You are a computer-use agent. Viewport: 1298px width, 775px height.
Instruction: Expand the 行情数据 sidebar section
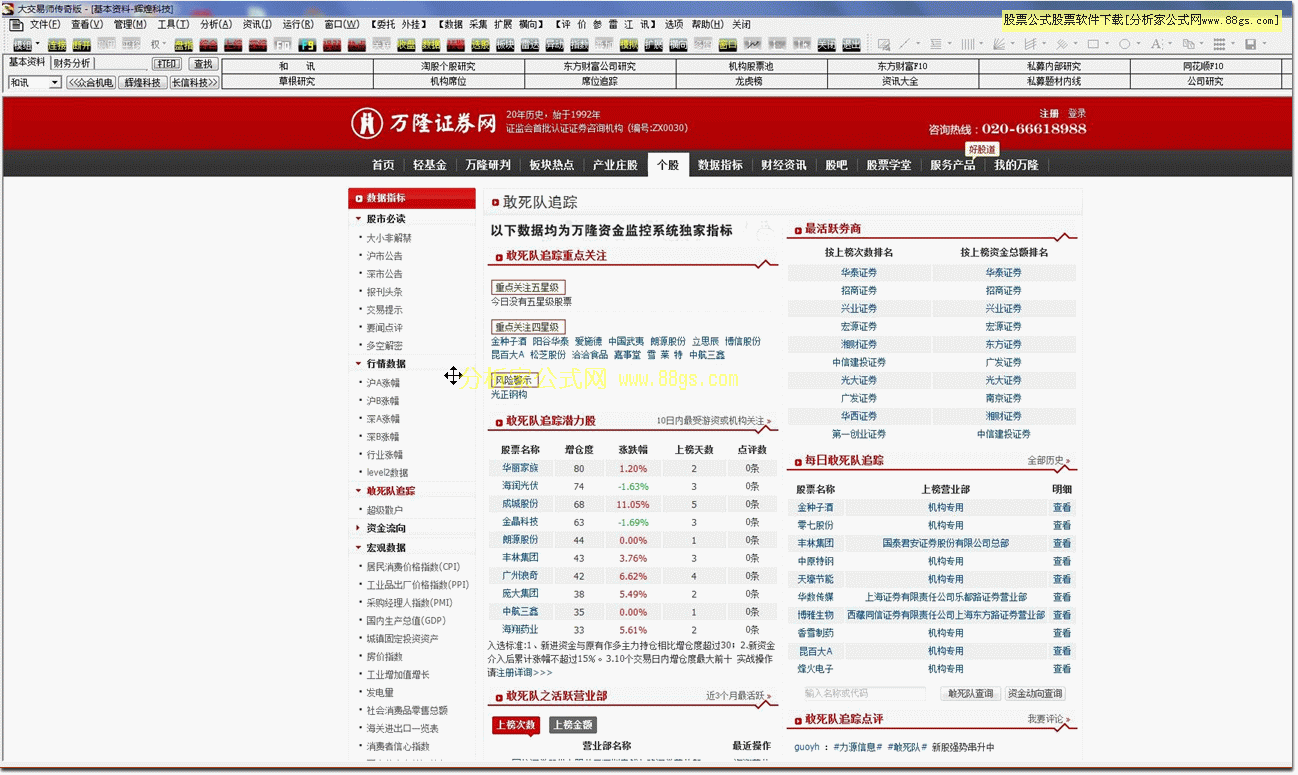click(385, 364)
